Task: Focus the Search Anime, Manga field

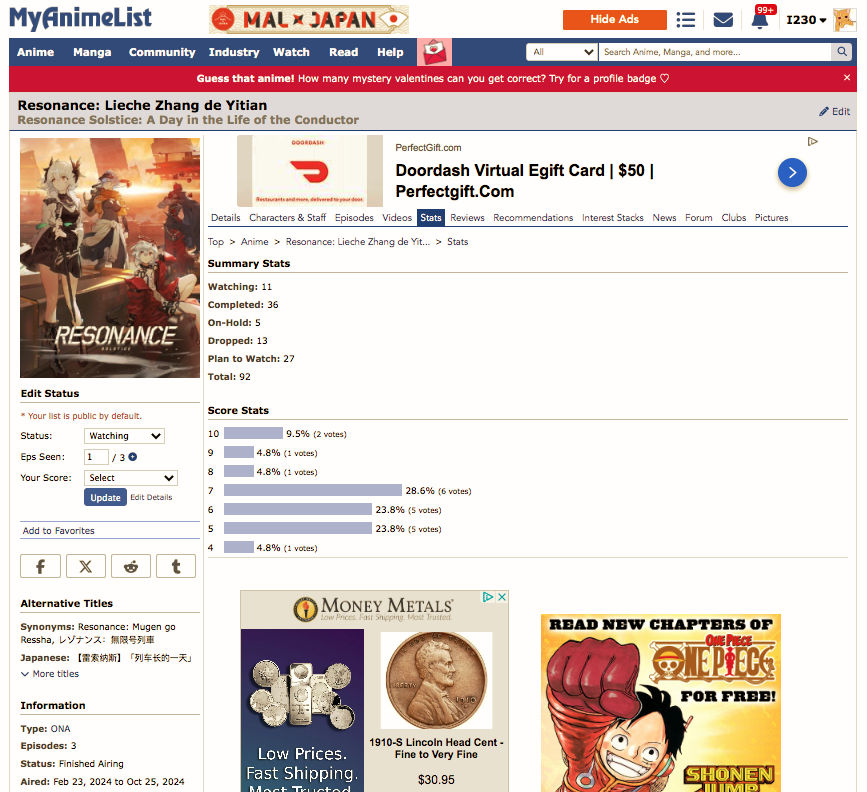Action: (x=715, y=51)
